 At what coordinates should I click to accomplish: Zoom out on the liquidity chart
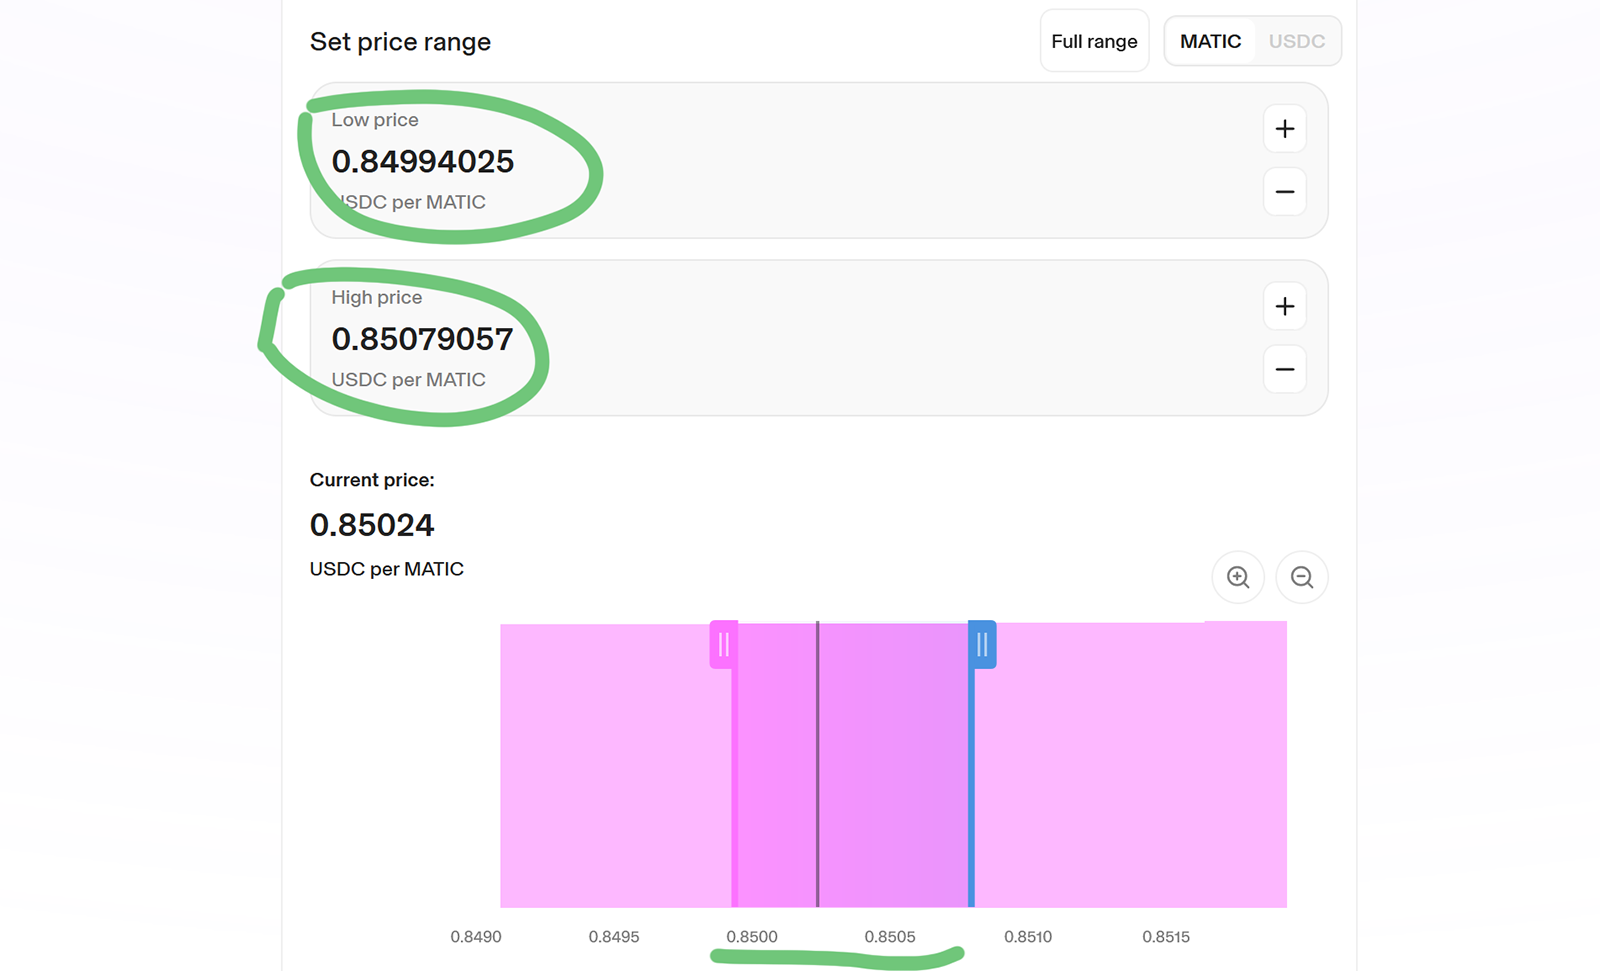coord(1301,577)
